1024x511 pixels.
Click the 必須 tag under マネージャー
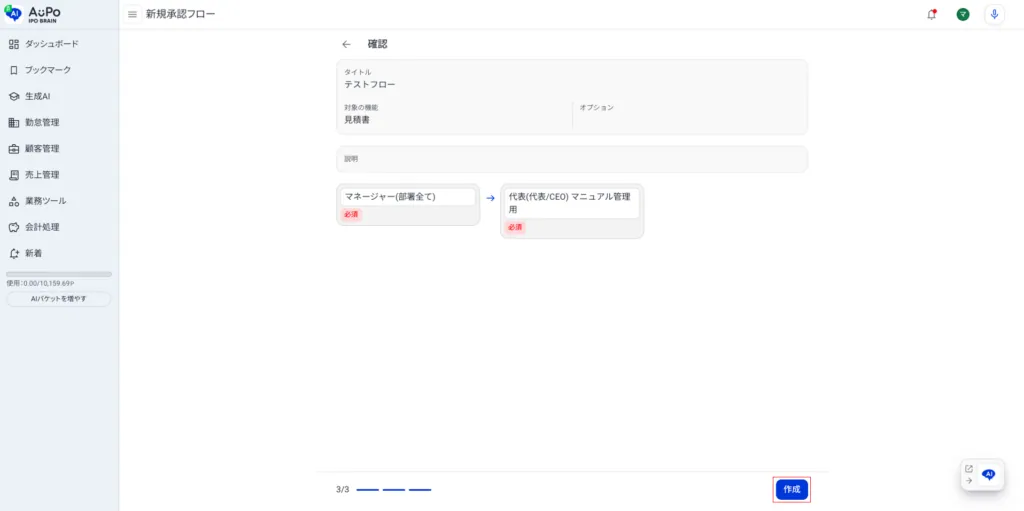pos(351,214)
